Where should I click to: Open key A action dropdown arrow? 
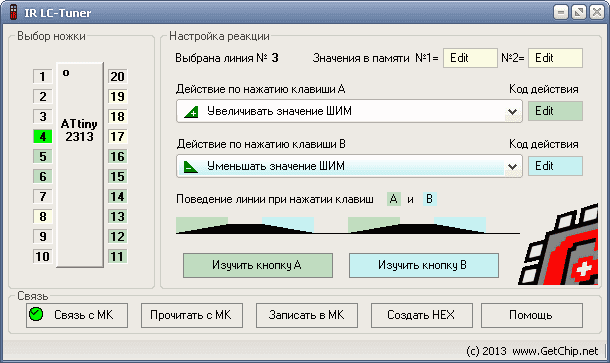pos(512,112)
